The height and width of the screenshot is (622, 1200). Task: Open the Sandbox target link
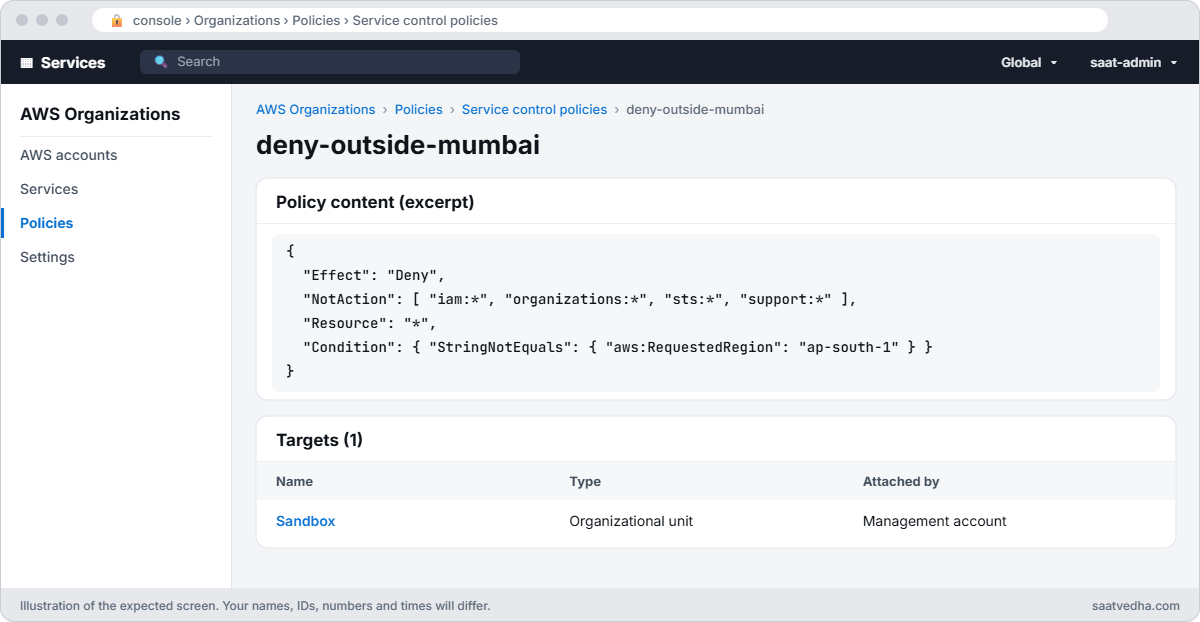306,521
